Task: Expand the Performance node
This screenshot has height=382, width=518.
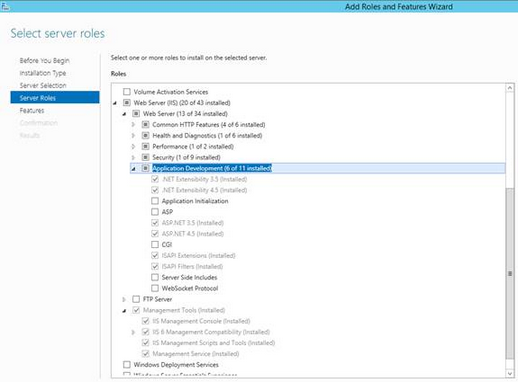Action: coord(133,146)
